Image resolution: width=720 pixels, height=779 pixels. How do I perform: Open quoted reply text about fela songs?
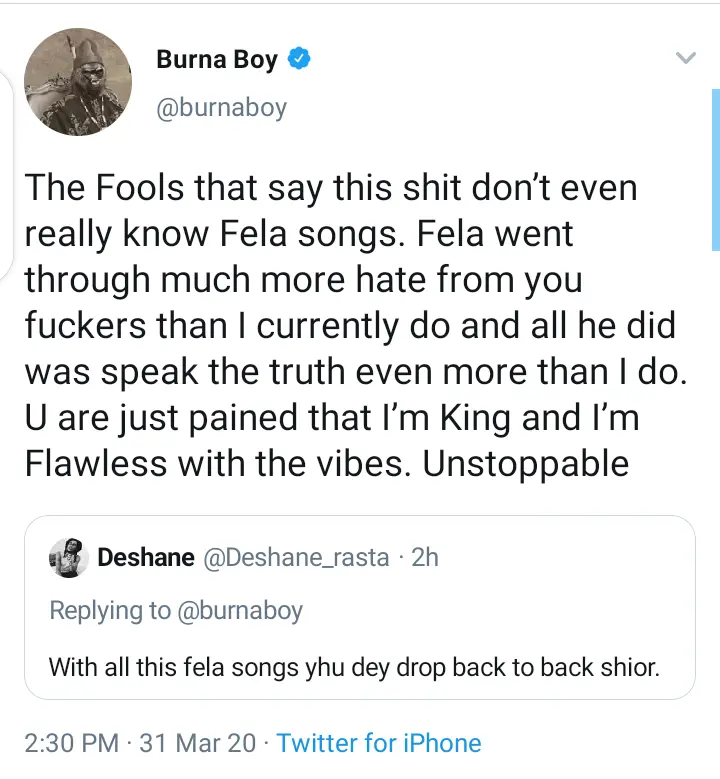click(354, 666)
